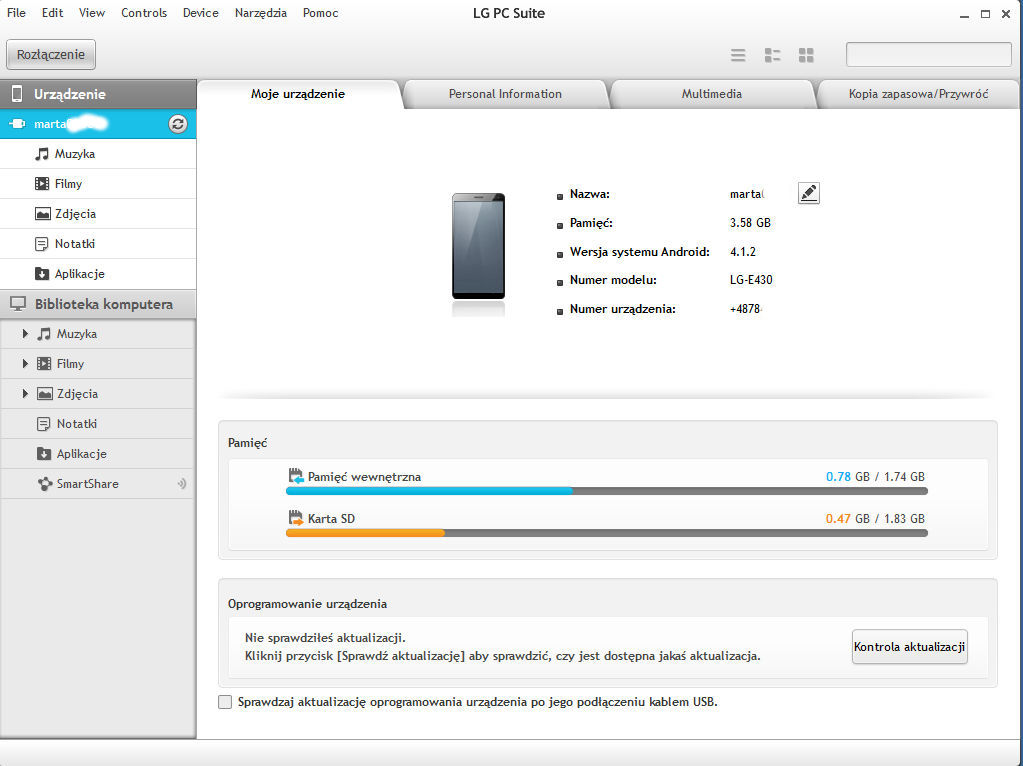Click the note icon under device Notatki
Screen dimensions: 1023x766
point(41,244)
